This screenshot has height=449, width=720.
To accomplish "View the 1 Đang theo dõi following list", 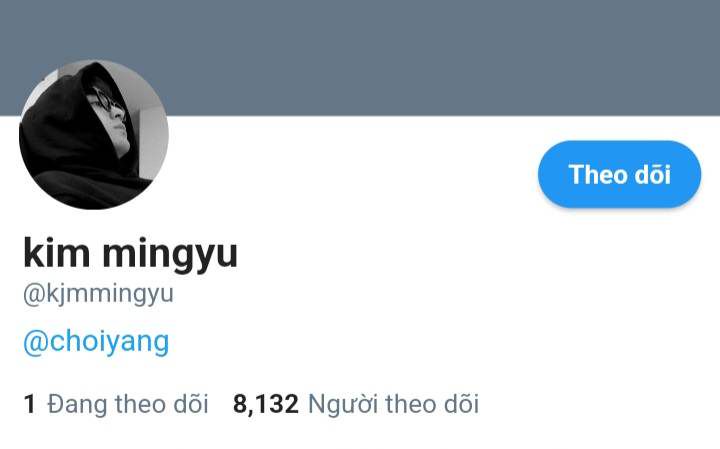I will pyautogui.click(x=116, y=404).
